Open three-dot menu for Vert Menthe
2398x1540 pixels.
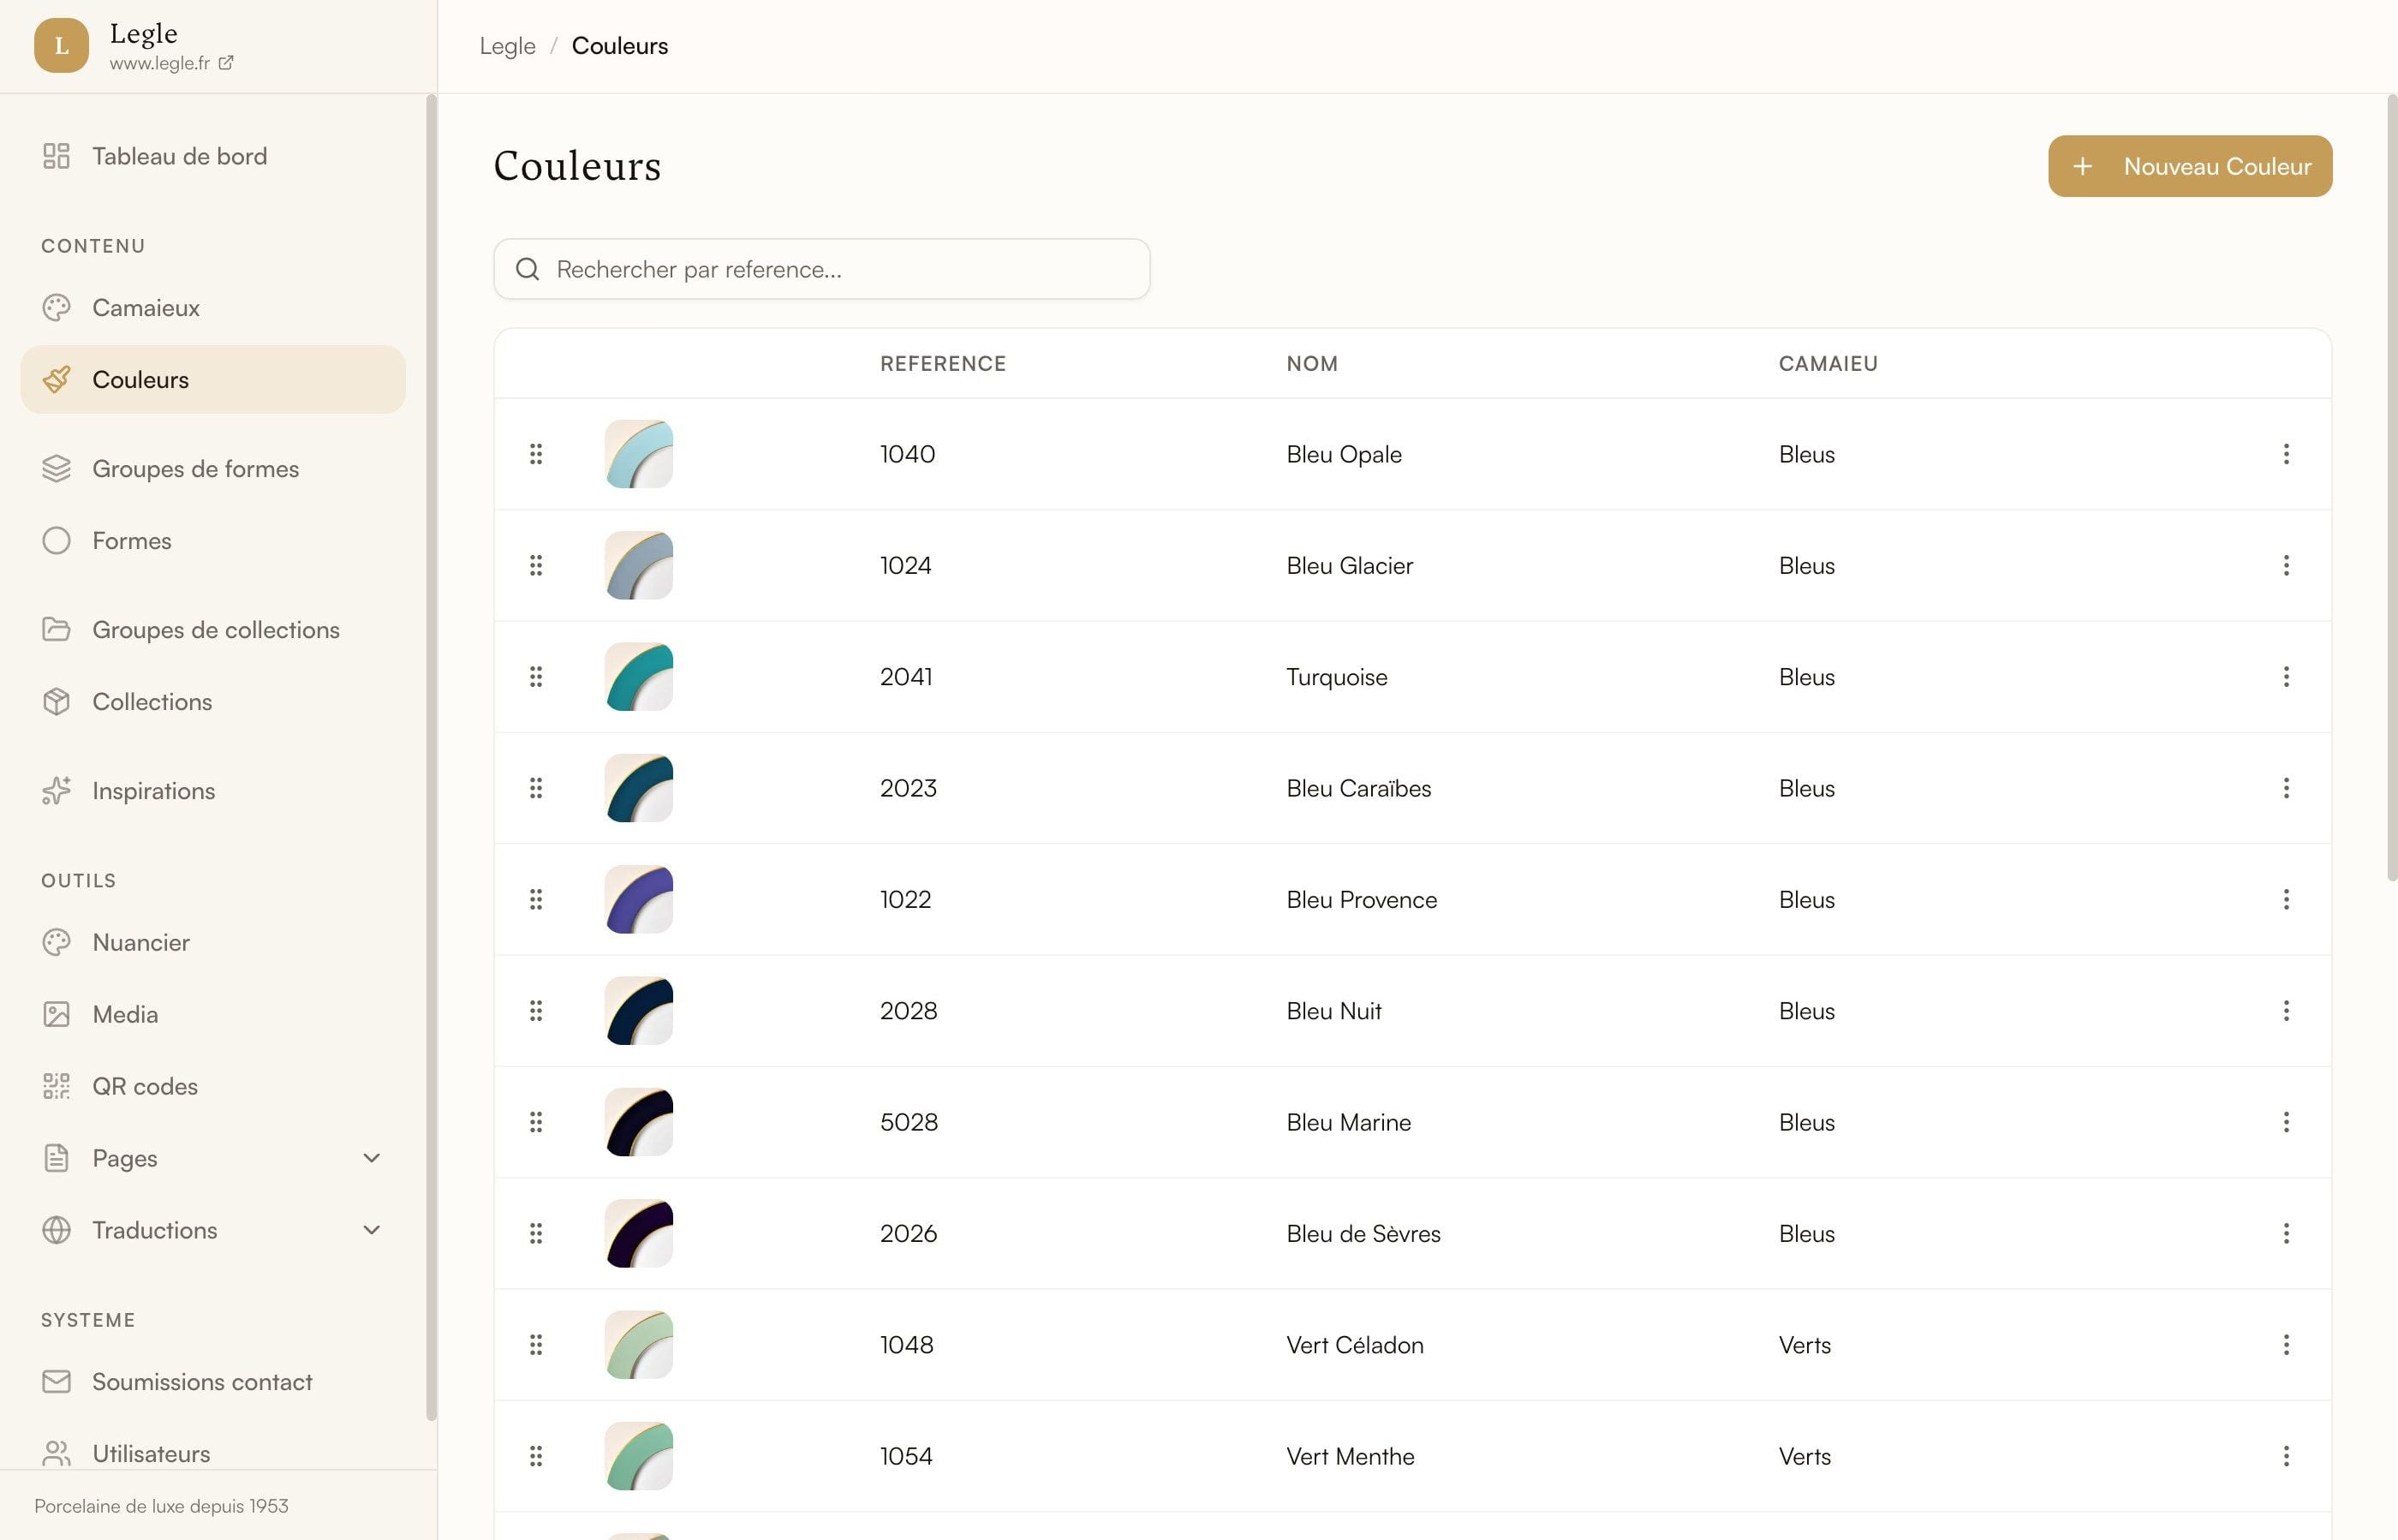tap(2286, 1456)
